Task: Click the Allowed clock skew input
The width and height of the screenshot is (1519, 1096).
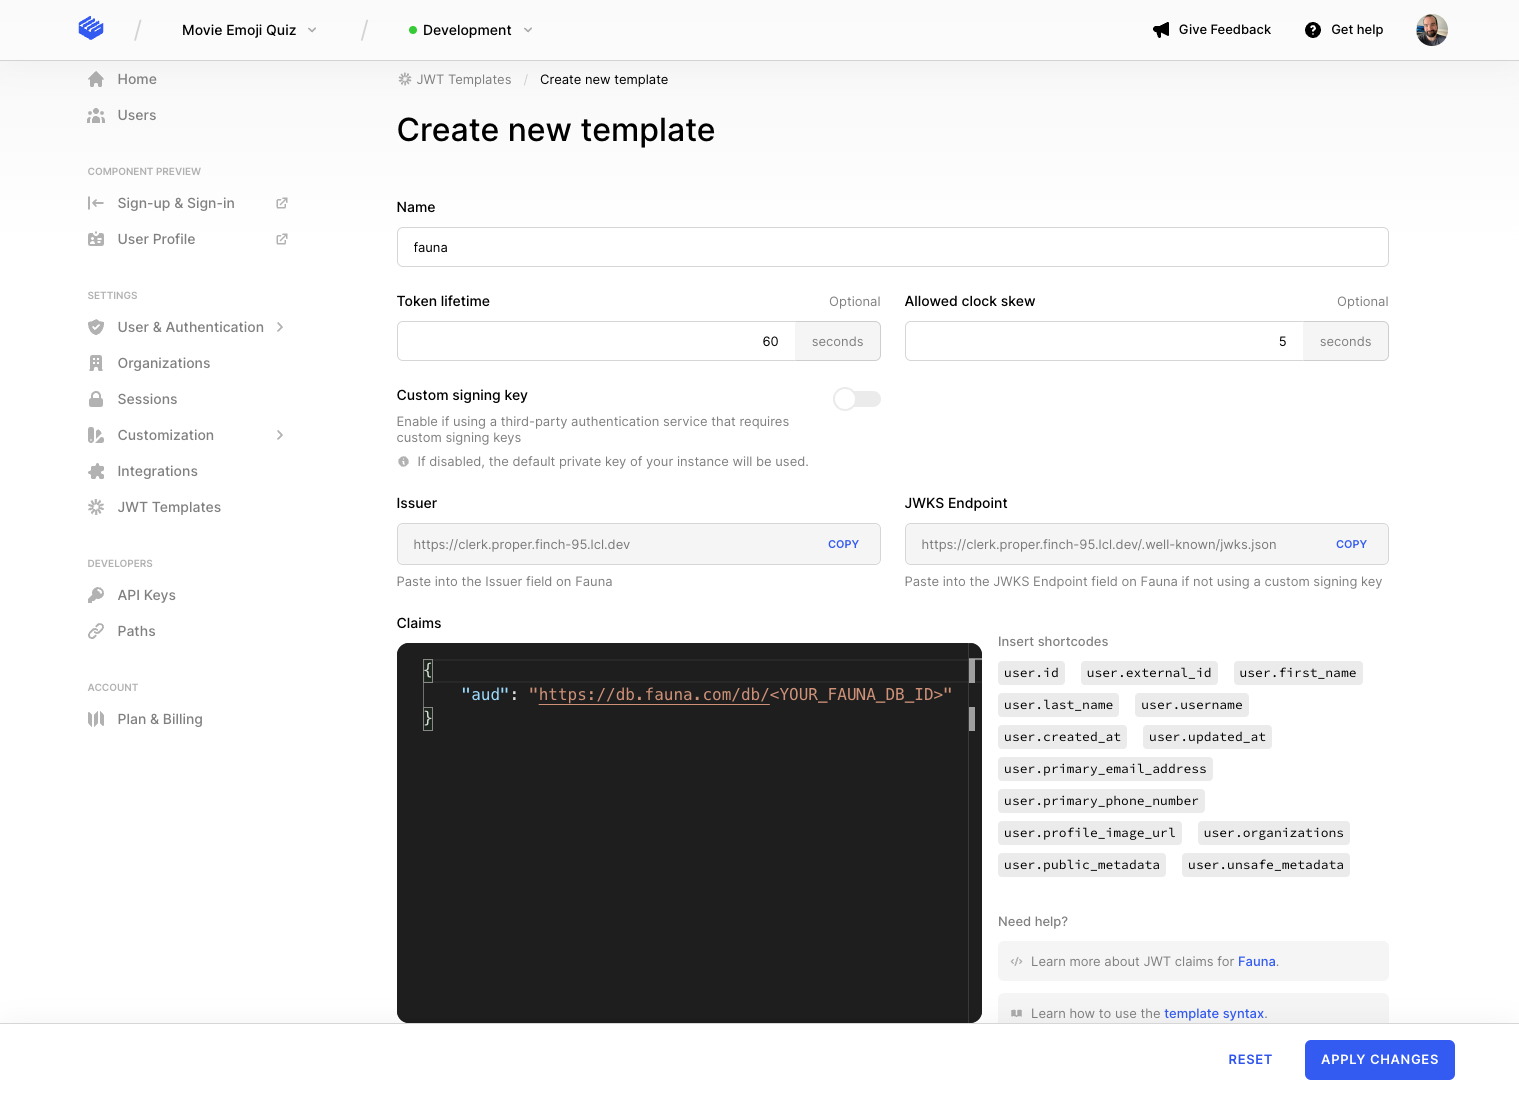Action: pyautogui.click(x=1104, y=341)
